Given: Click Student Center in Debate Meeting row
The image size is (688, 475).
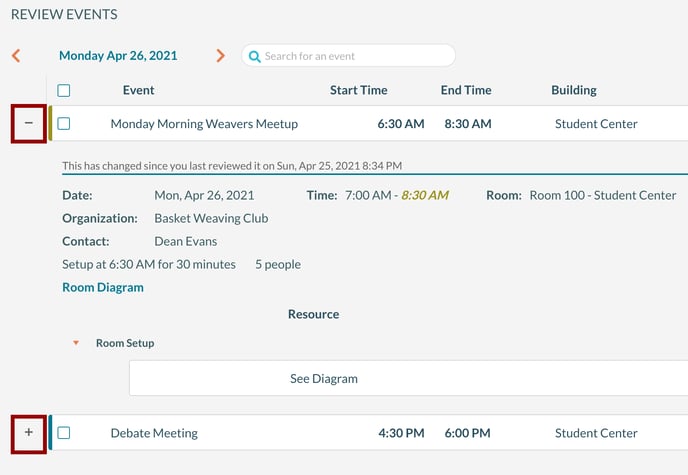Looking at the screenshot, I should coord(596,433).
